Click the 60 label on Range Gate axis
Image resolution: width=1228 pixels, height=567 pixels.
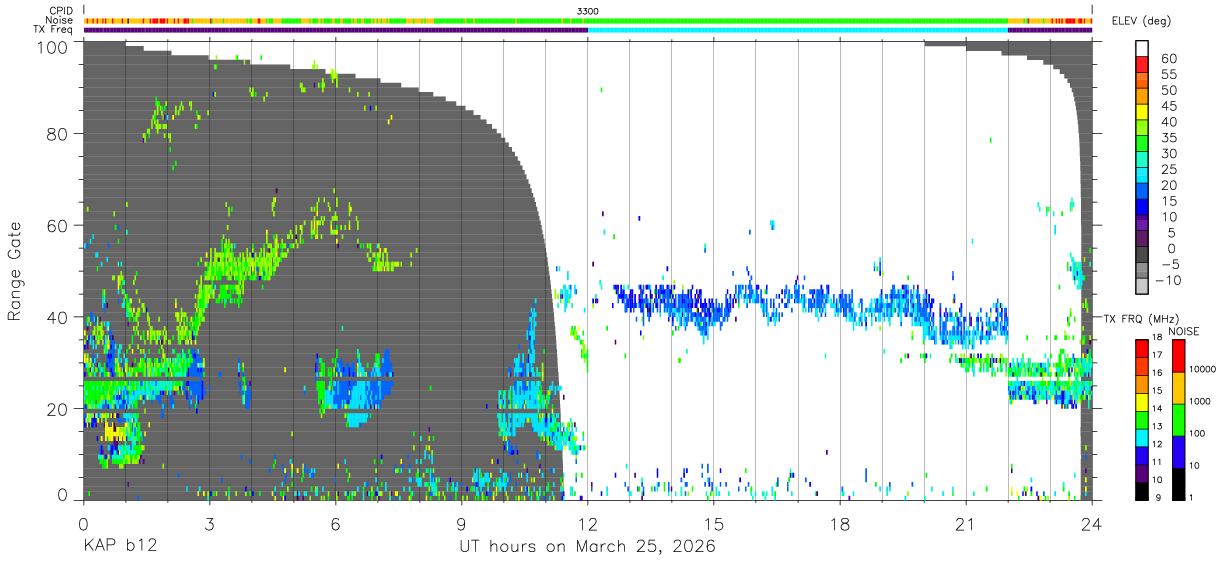(57, 225)
